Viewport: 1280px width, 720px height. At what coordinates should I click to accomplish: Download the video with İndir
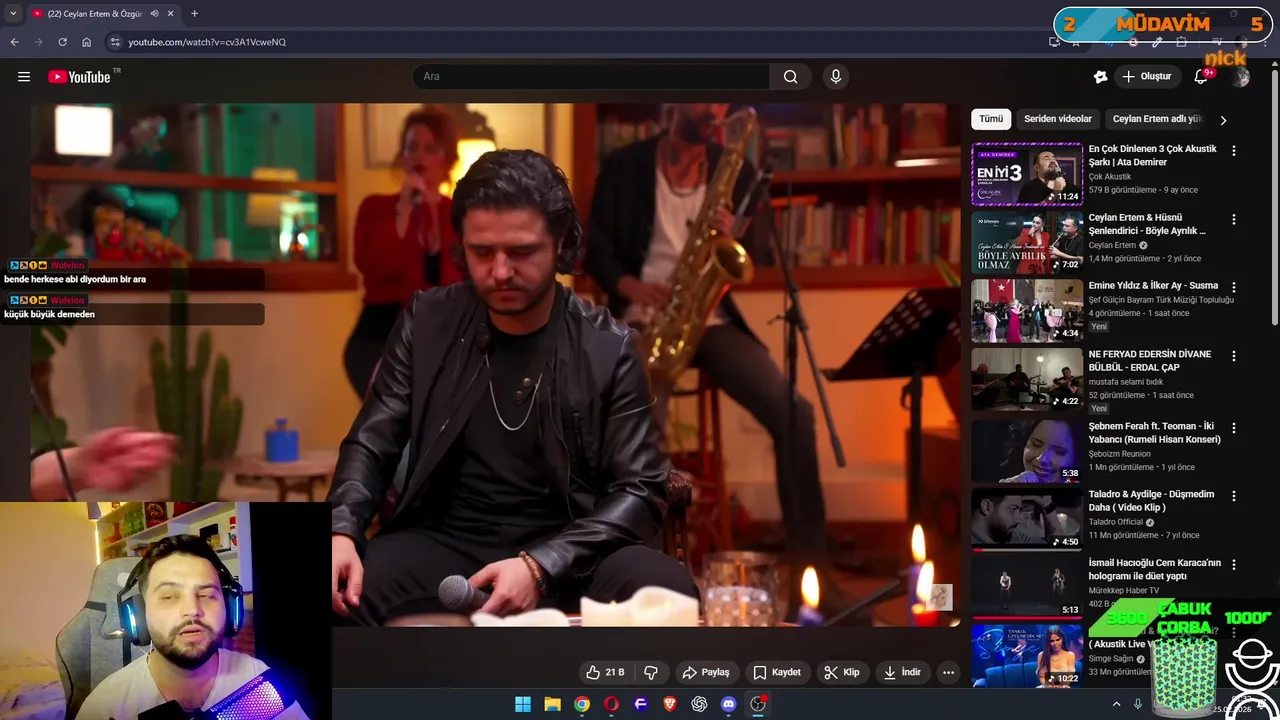902,672
